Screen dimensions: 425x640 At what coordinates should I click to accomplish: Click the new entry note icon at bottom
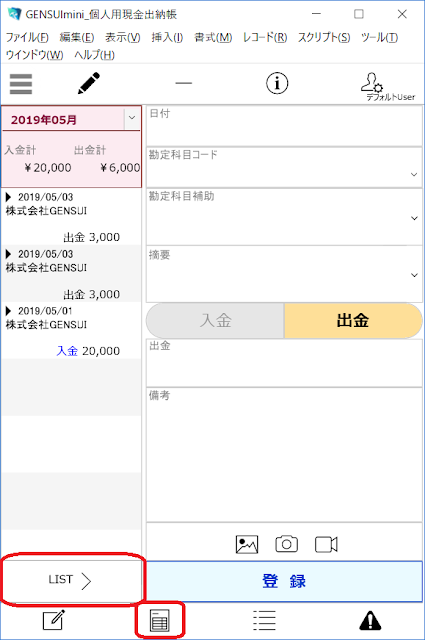coord(54,620)
